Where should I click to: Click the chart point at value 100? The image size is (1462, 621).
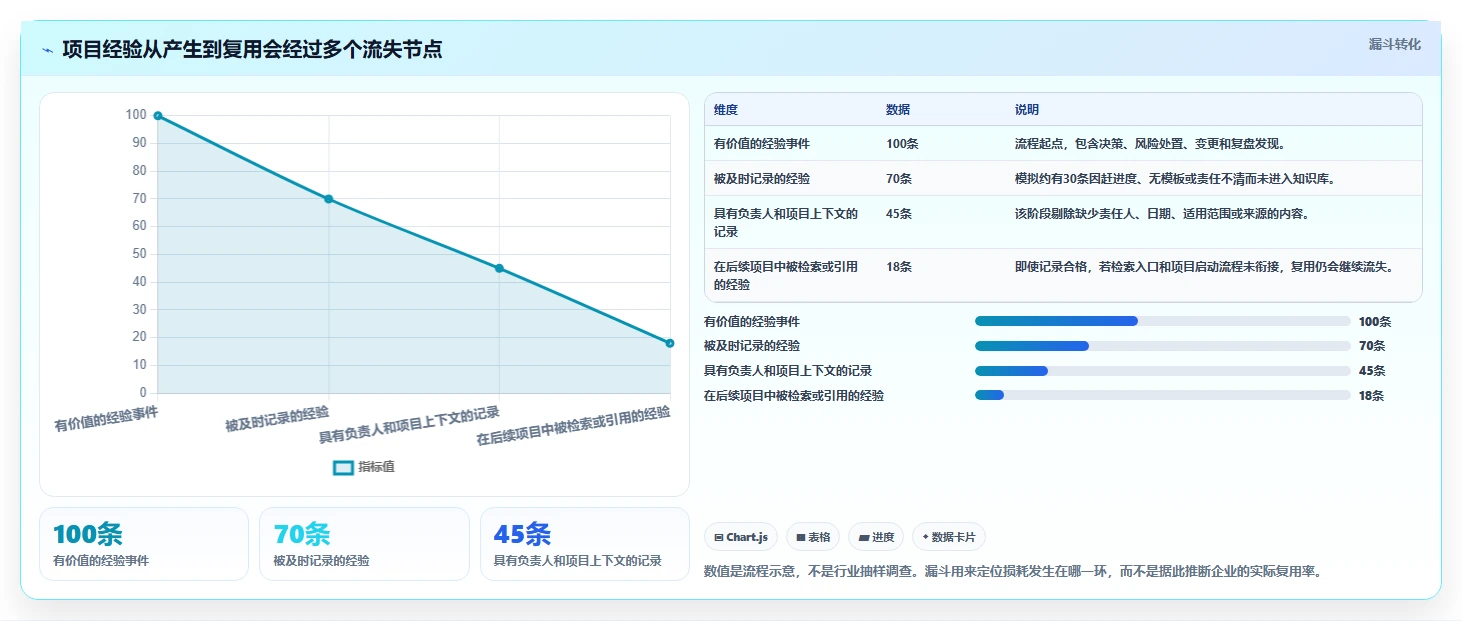point(158,116)
